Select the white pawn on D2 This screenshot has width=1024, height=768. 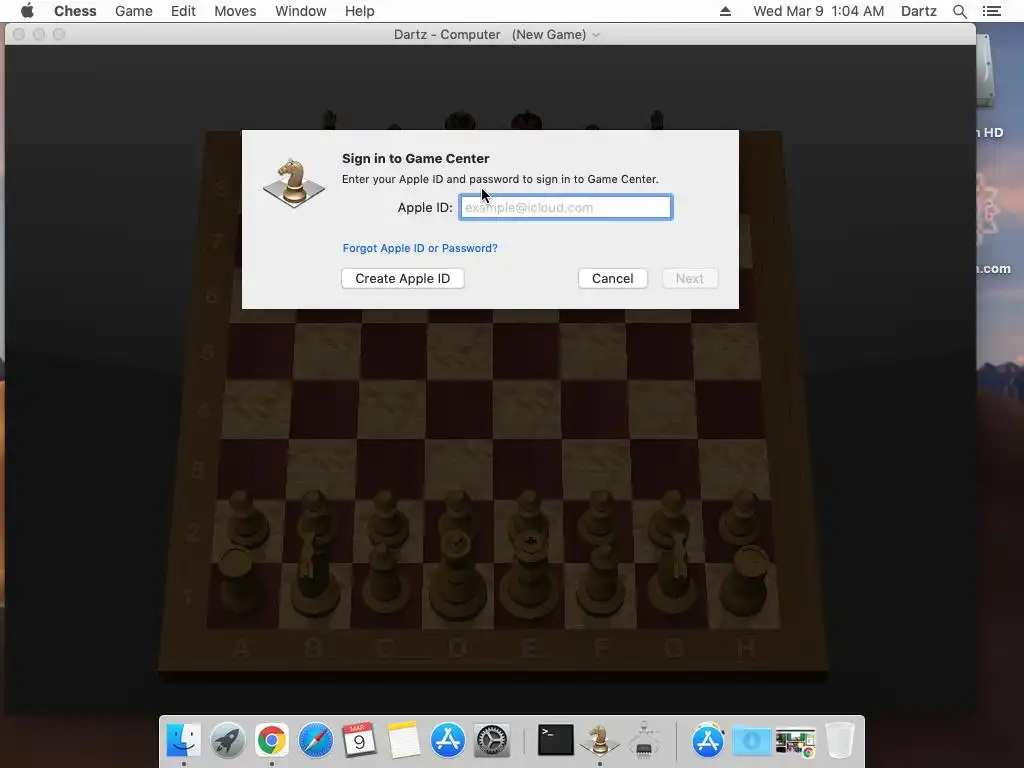(x=457, y=513)
